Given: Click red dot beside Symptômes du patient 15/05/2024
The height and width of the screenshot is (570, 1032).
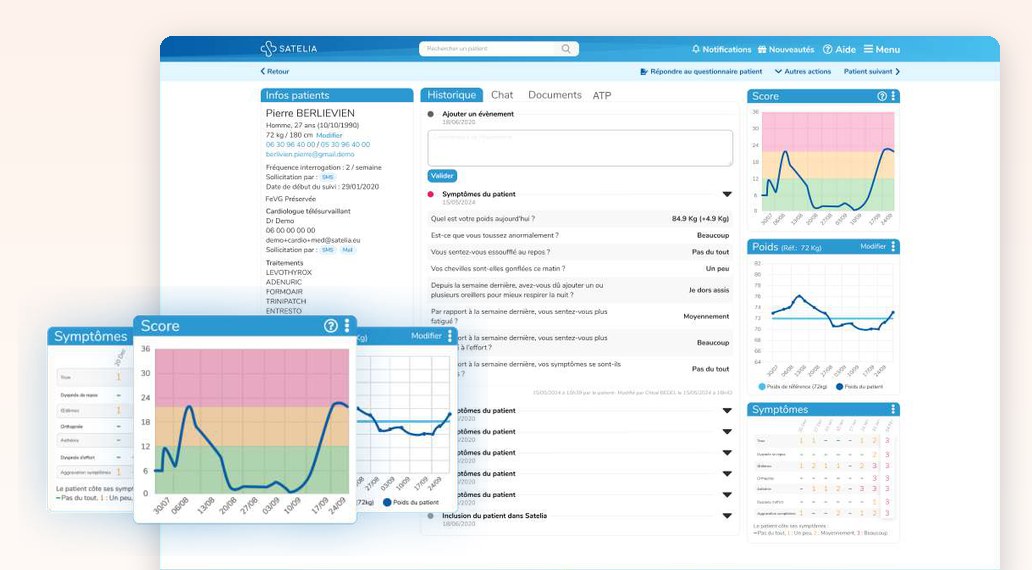Looking at the screenshot, I should click(430, 194).
